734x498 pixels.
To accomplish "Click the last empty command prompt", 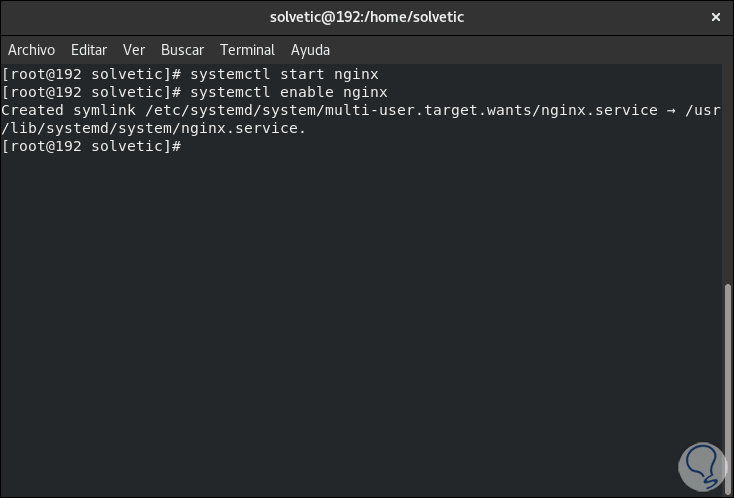I will (187, 146).
